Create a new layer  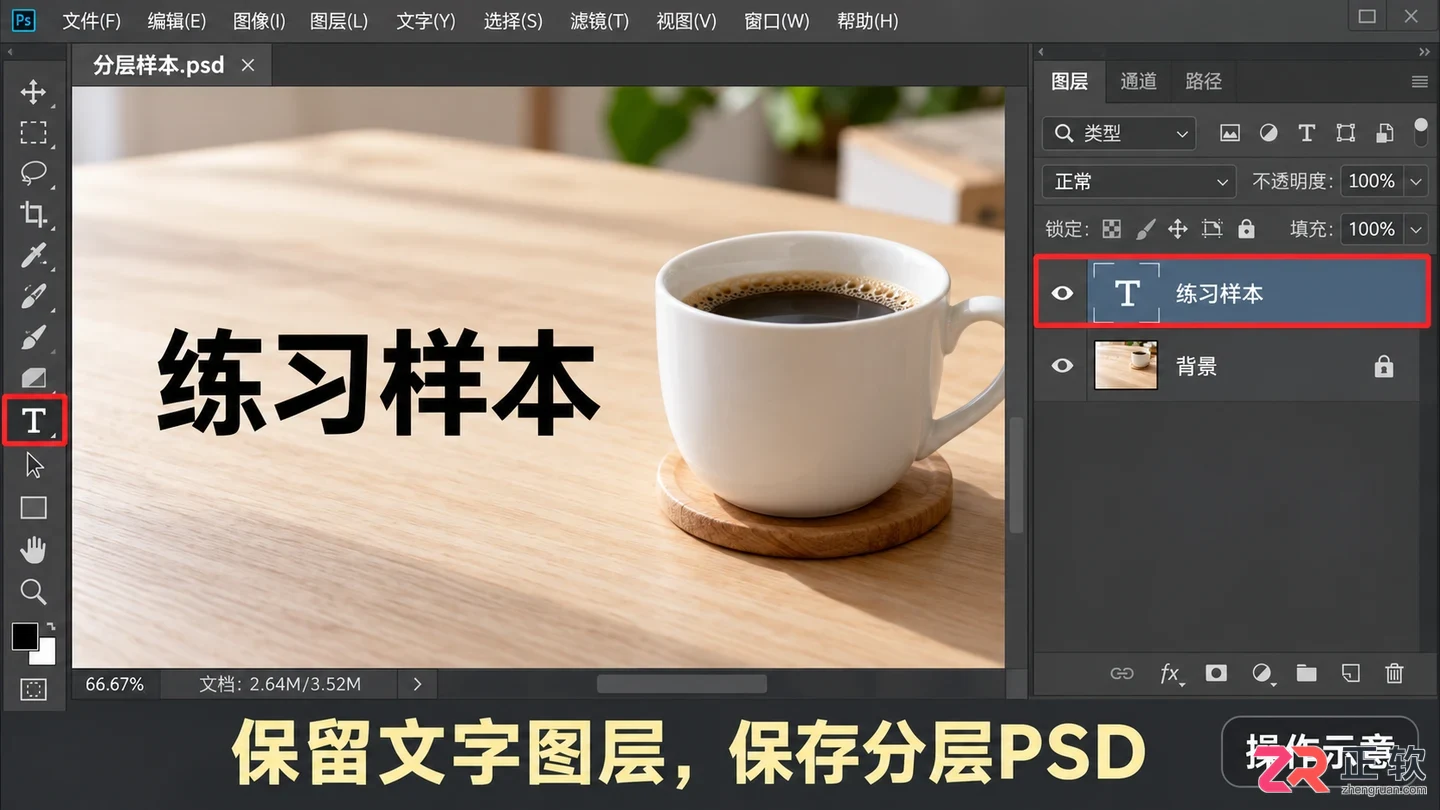tap(1350, 674)
